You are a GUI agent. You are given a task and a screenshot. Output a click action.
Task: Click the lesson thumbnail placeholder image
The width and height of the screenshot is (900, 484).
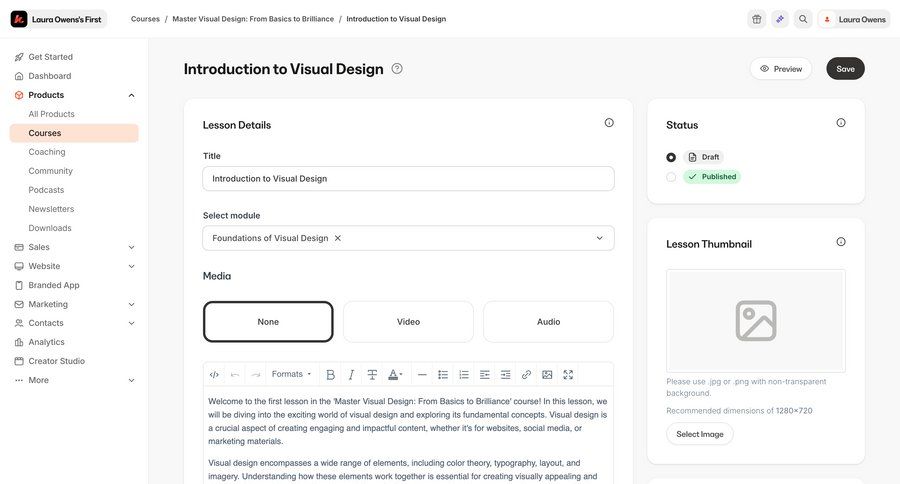click(x=755, y=320)
